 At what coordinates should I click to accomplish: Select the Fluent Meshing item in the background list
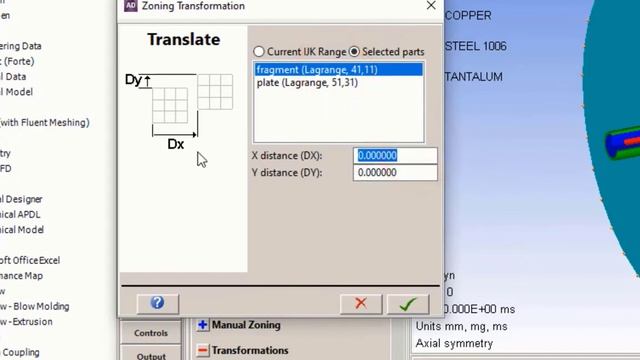click(x=44, y=122)
